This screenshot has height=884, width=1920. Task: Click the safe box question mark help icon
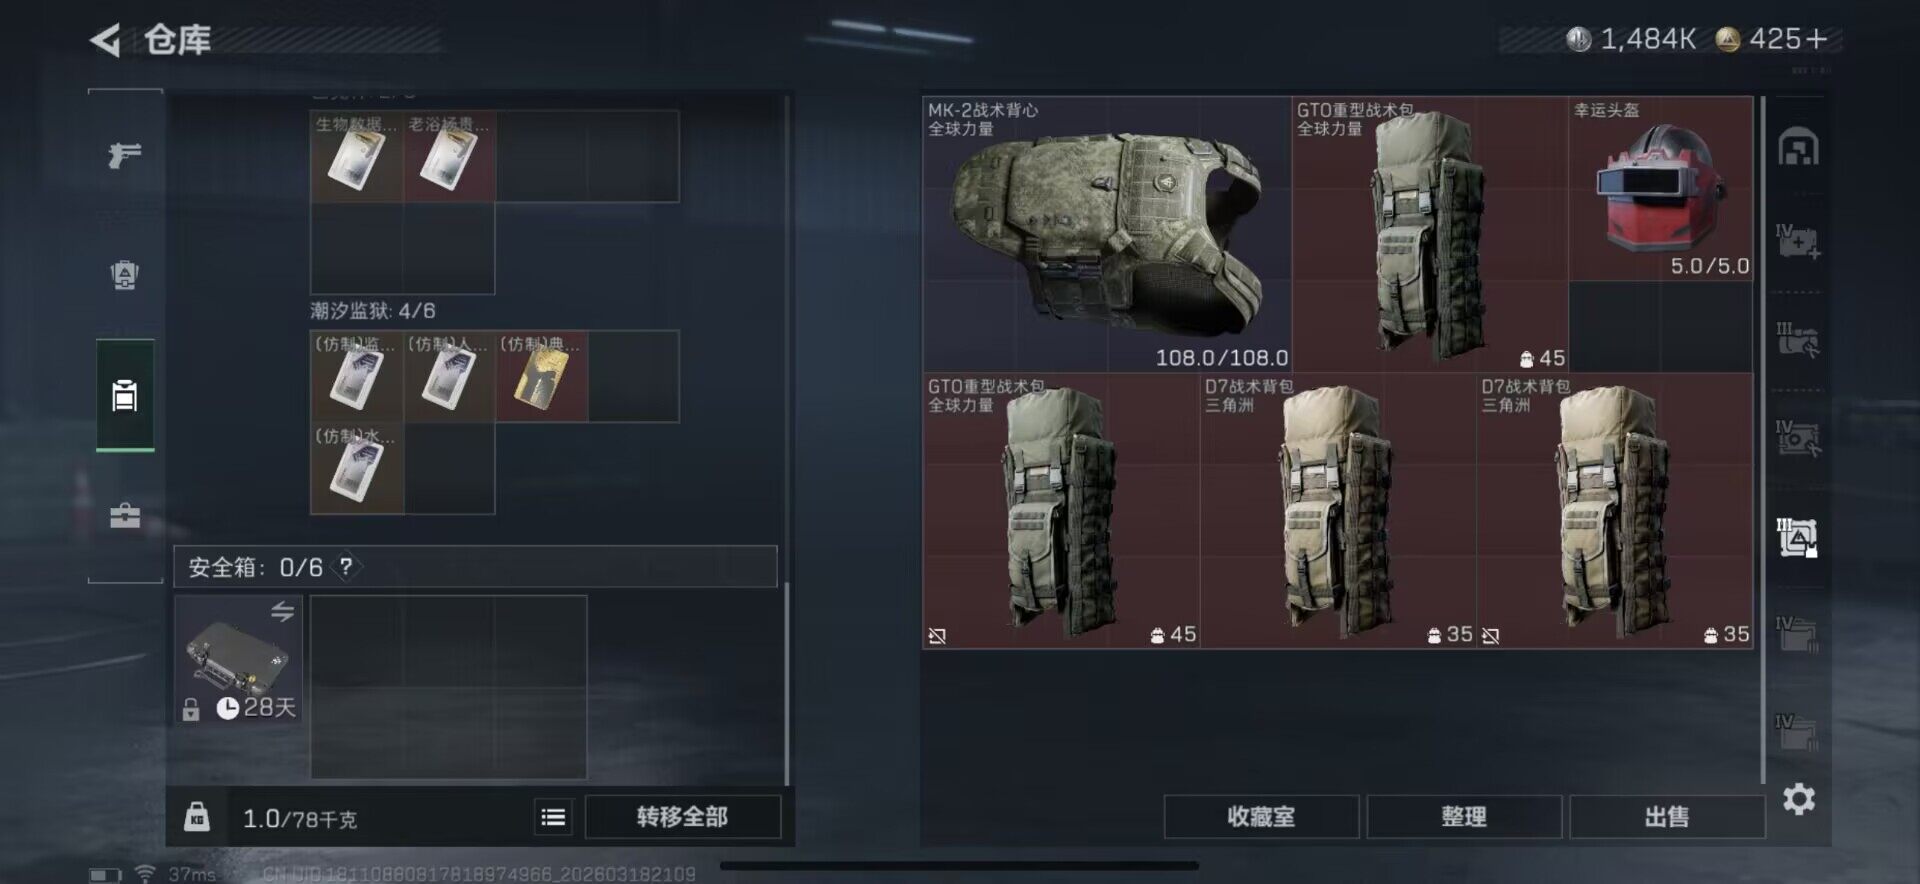(345, 567)
